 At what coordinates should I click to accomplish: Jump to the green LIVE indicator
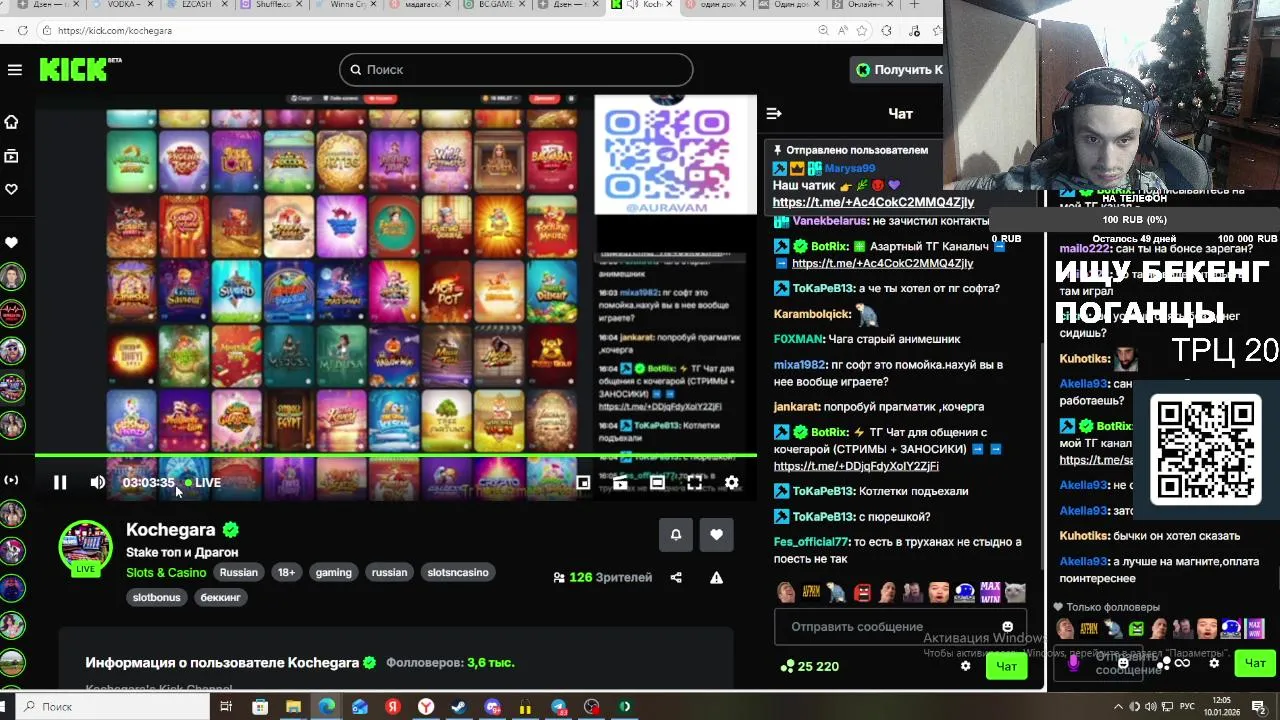point(203,483)
